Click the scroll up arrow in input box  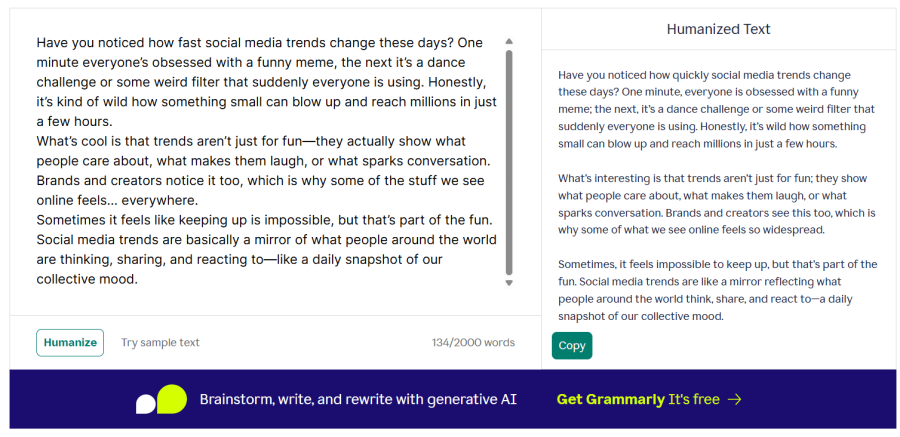pyautogui.click(x=508, y=42)
